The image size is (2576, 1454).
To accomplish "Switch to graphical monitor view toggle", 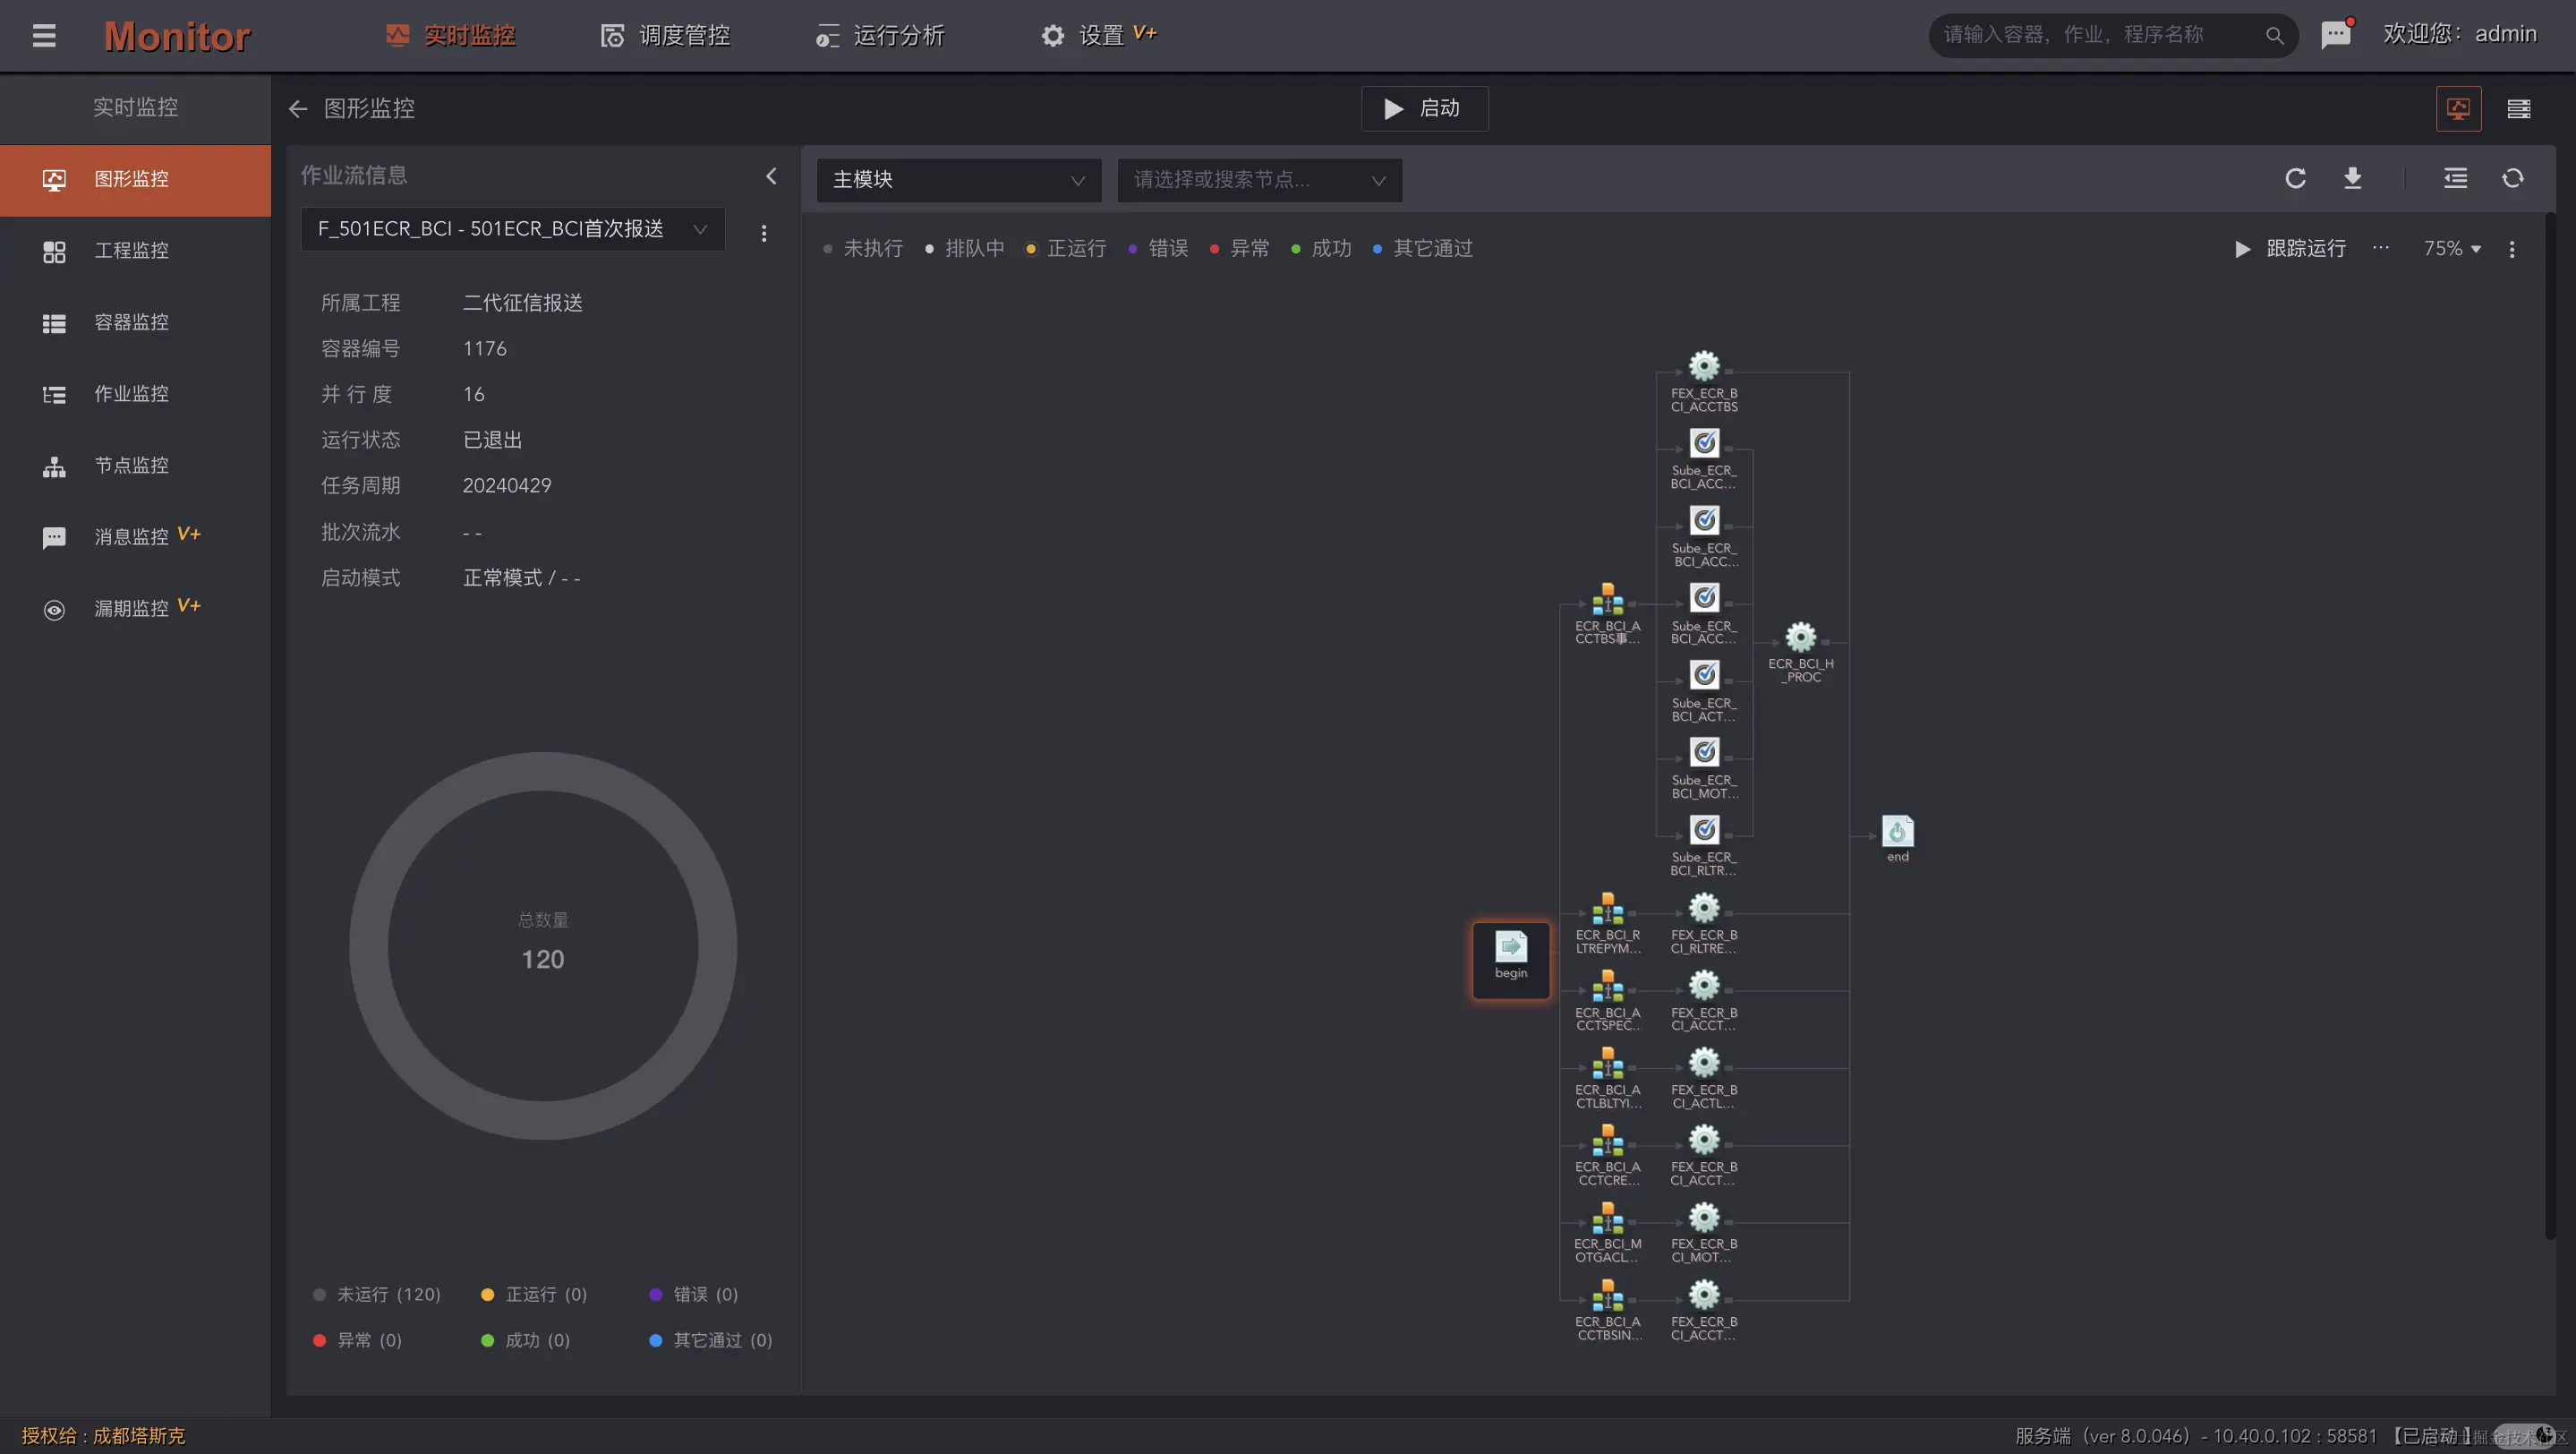I will point(2458,109).
